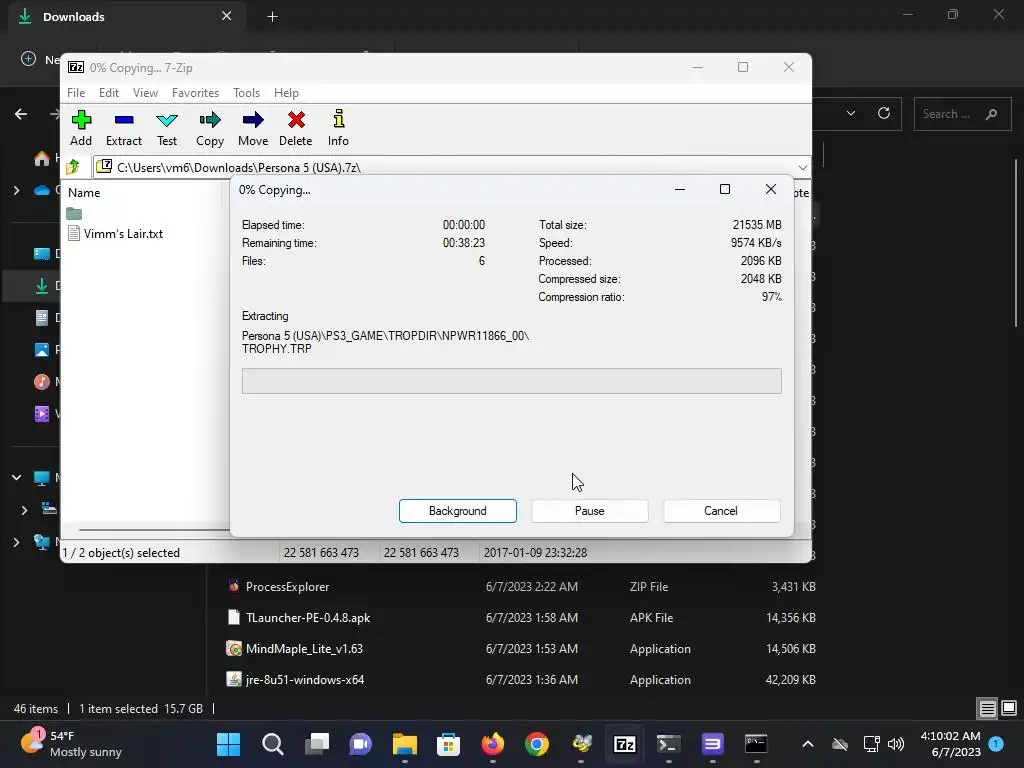The image size is (1024, 768).
Task: Select the ProcessExplorer ZIP file
Action: point(521,586)
